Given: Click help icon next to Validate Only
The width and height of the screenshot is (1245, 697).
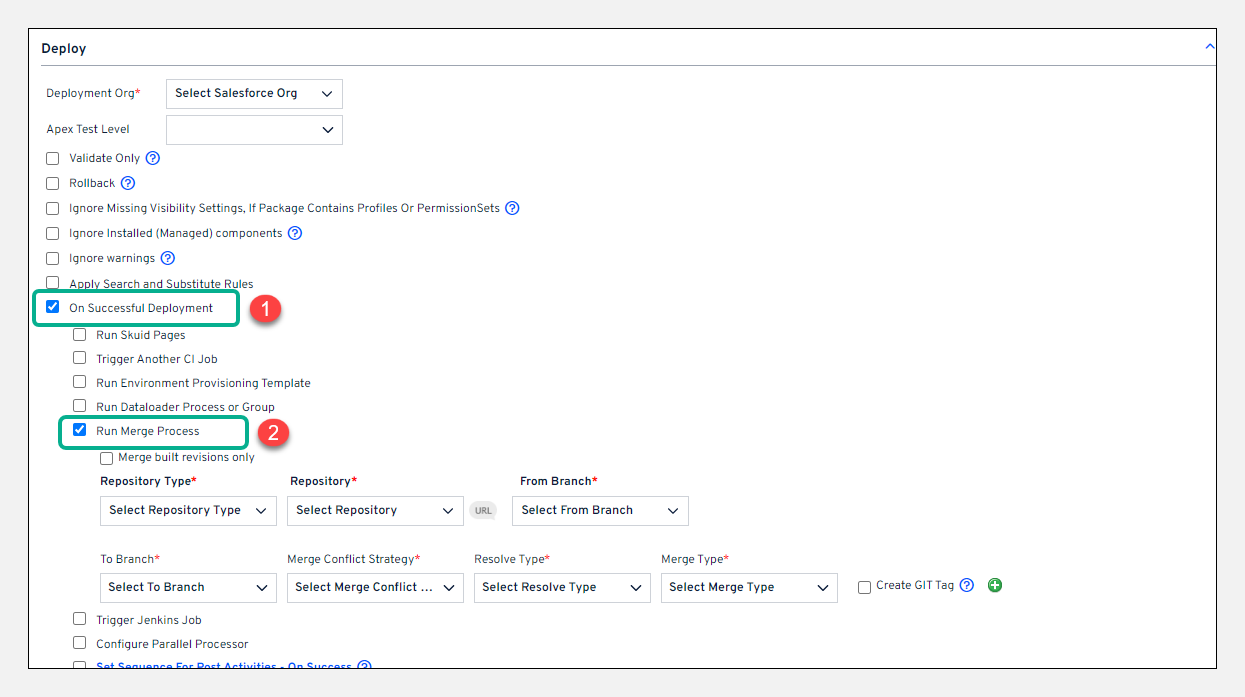Looking at the screenshot, I should coord(153,158).
